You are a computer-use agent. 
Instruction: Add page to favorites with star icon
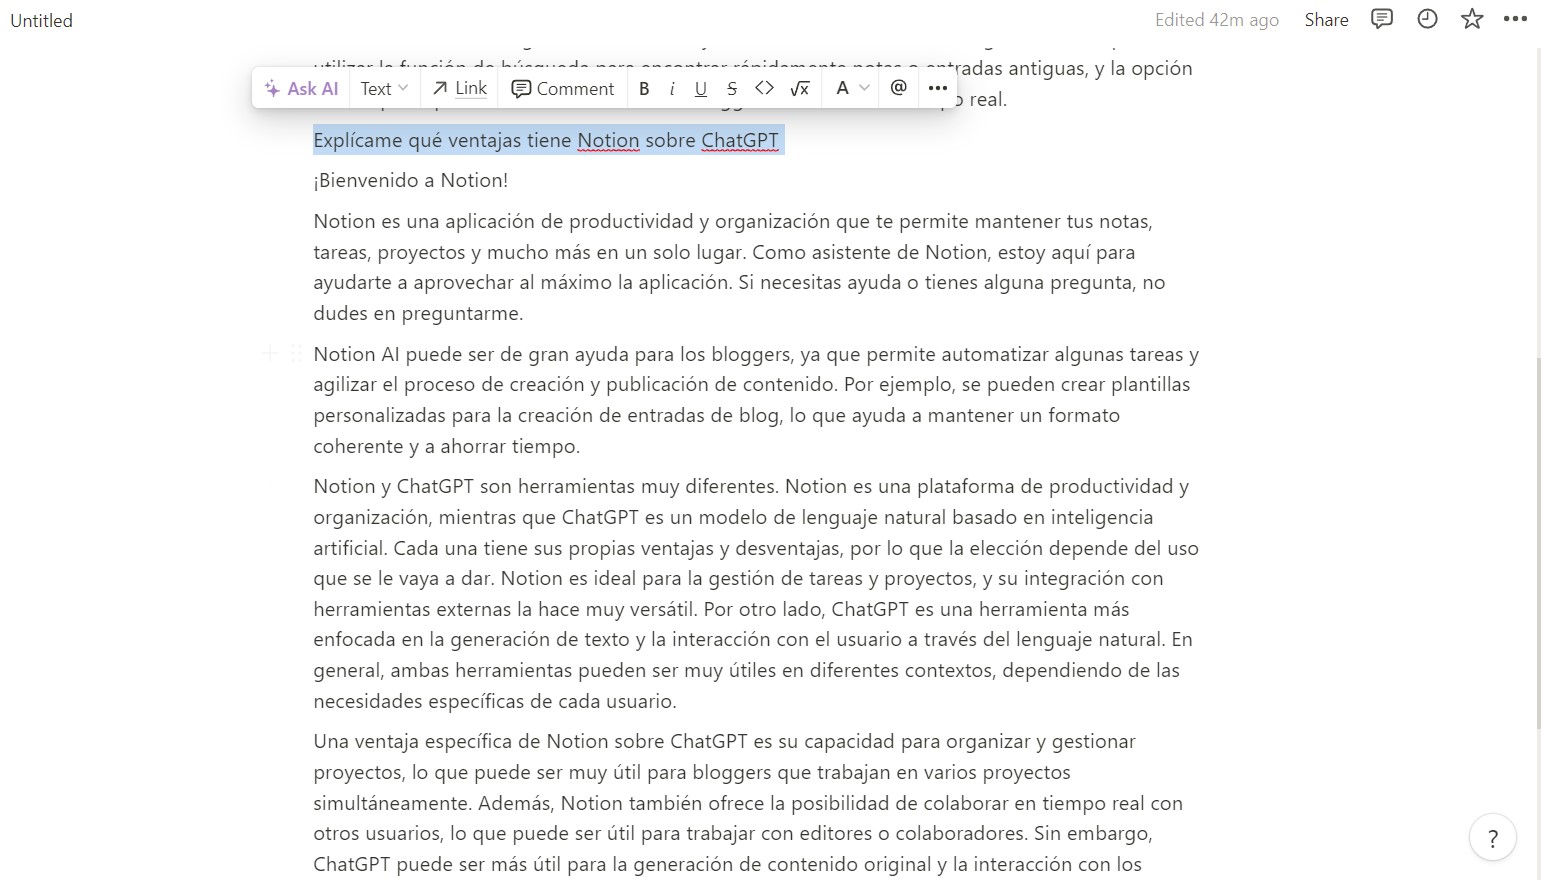(1472, 19)
